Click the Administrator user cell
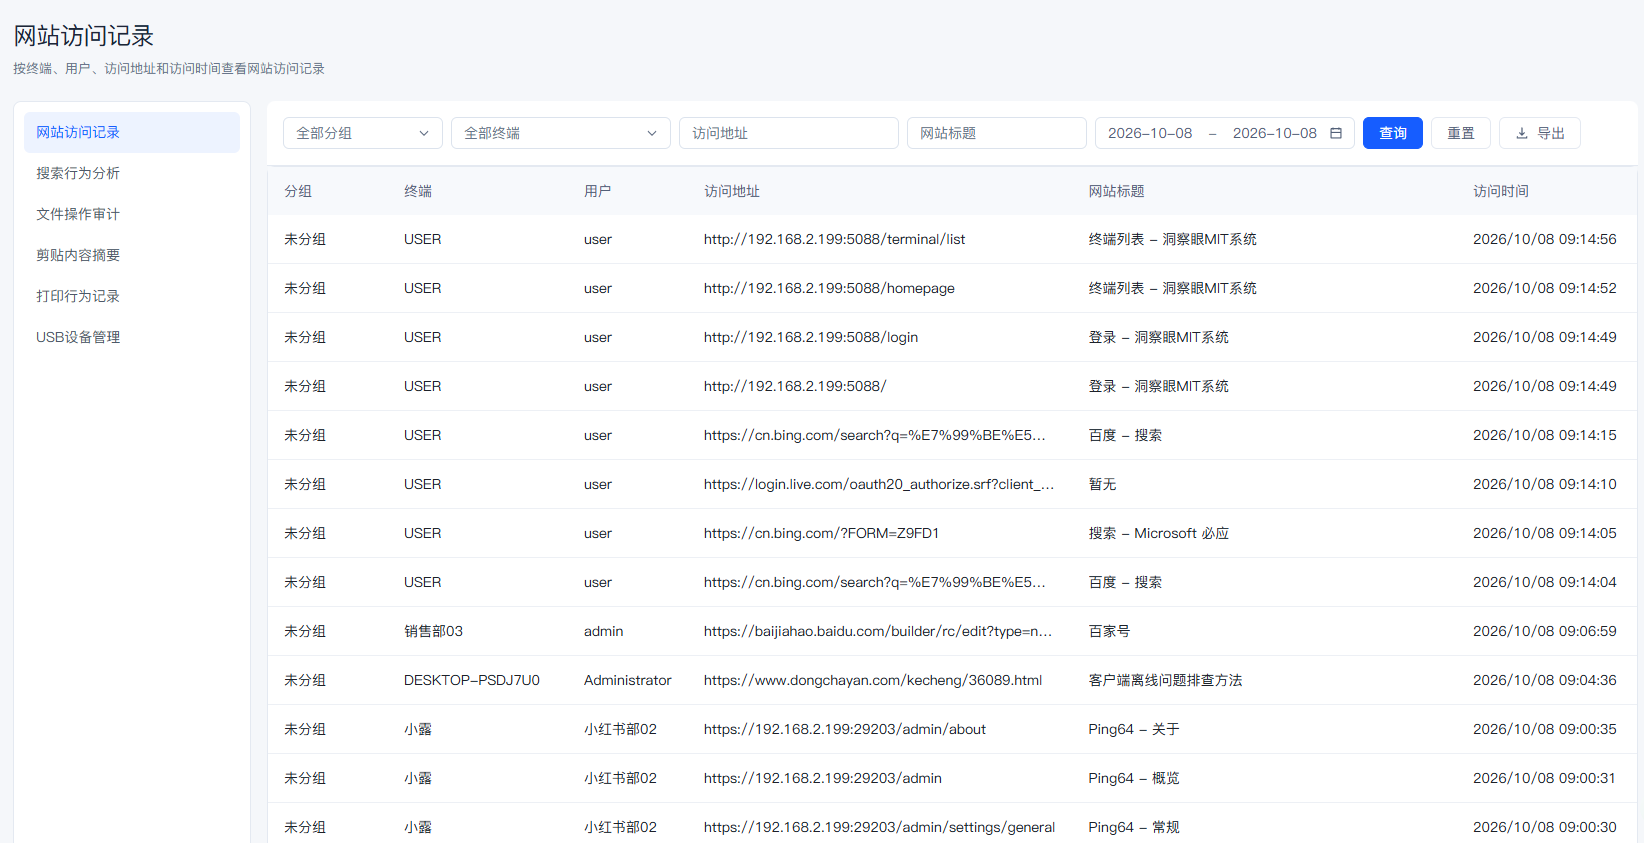1644x843 pixels. click(628, 680)
